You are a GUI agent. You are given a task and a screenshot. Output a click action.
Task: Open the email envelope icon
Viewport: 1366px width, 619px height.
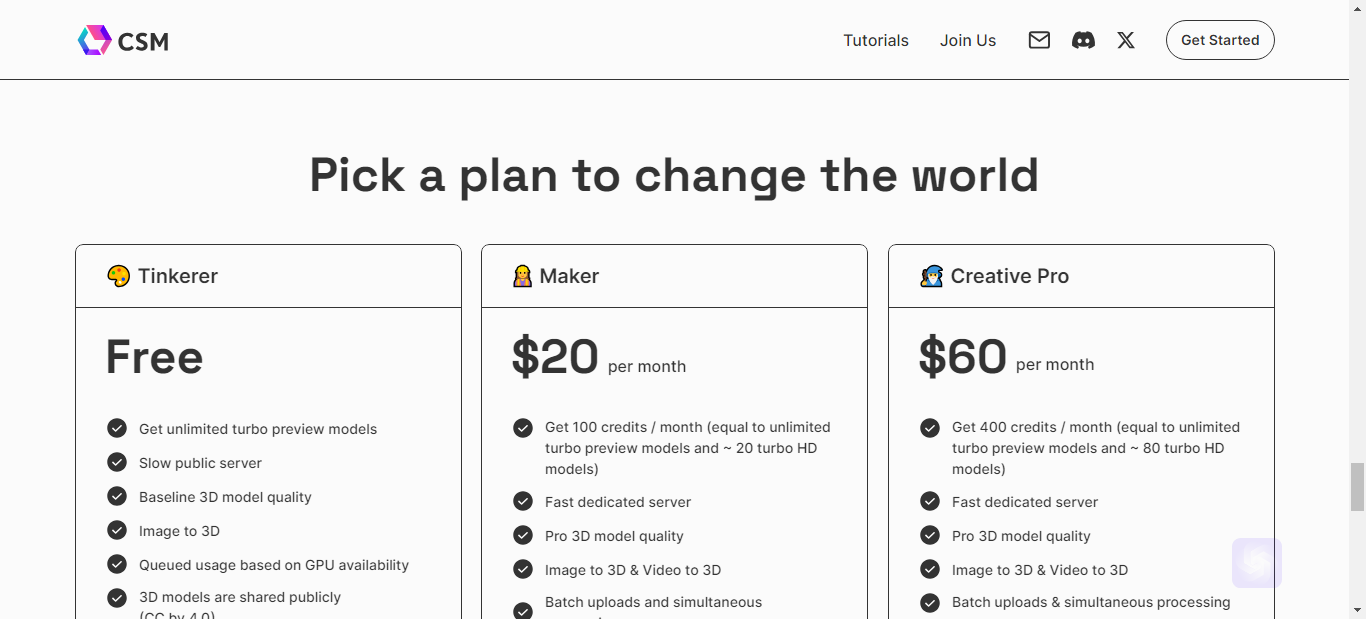[x=1039, y=40]
